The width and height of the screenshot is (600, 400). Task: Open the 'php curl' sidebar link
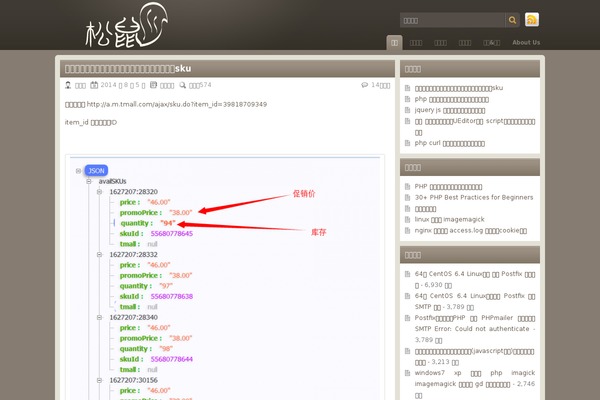tap(450, 143)
